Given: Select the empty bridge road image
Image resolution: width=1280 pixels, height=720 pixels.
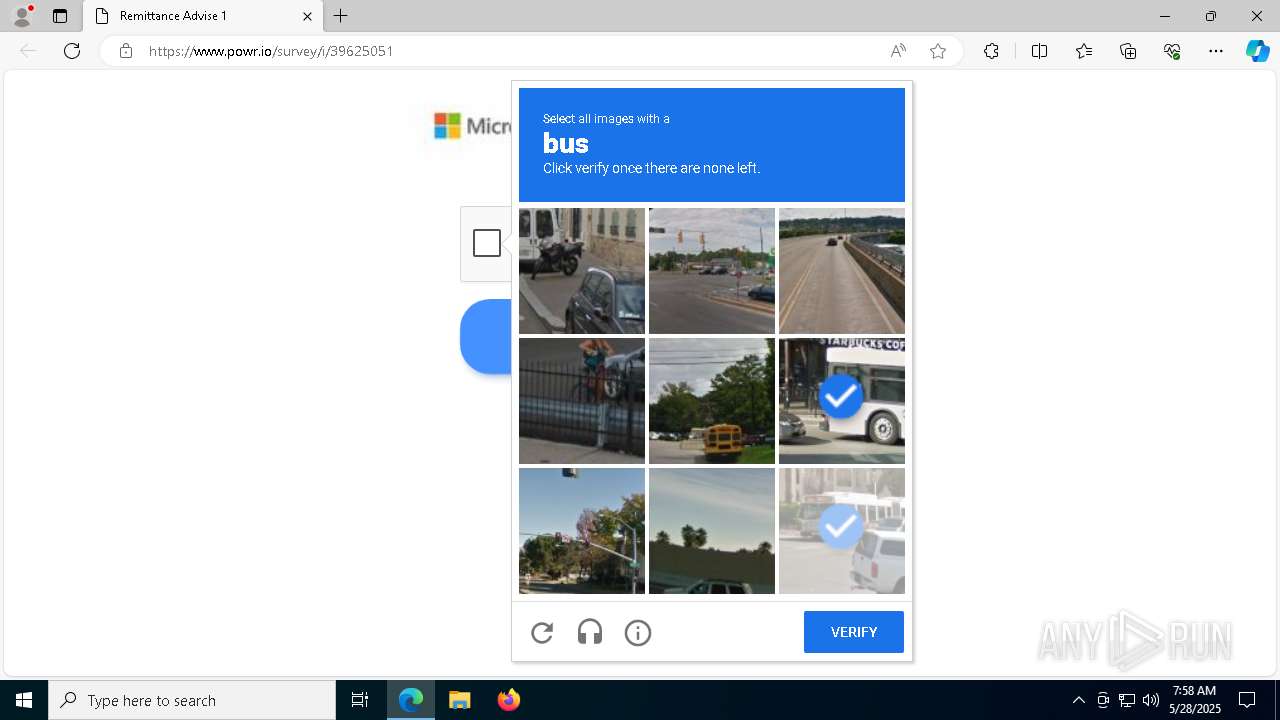Looking at the screenshot, I should [x=842, y=271].
